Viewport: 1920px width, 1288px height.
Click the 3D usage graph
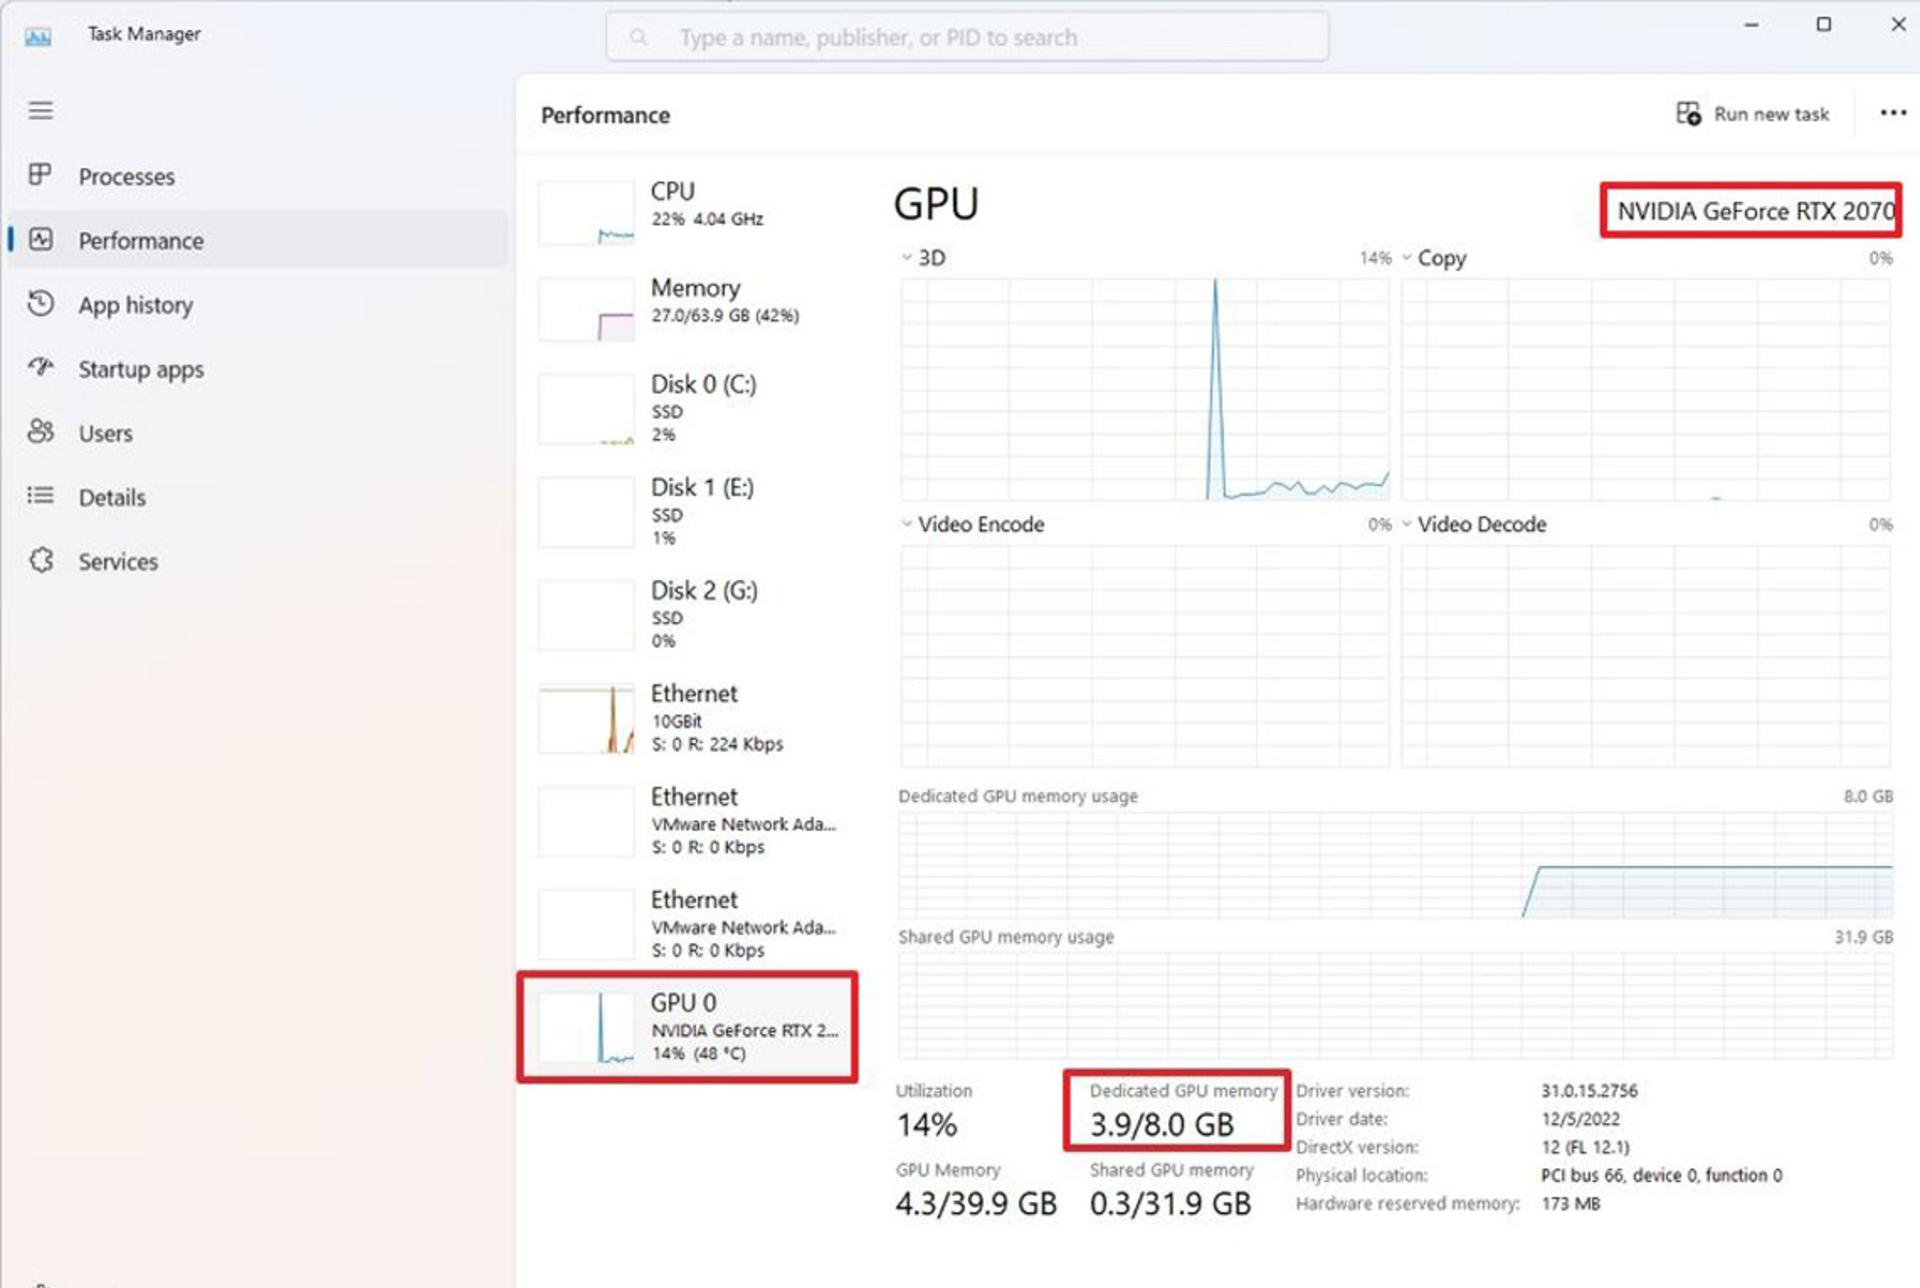pyautogui.click(x=1145, y=389)
